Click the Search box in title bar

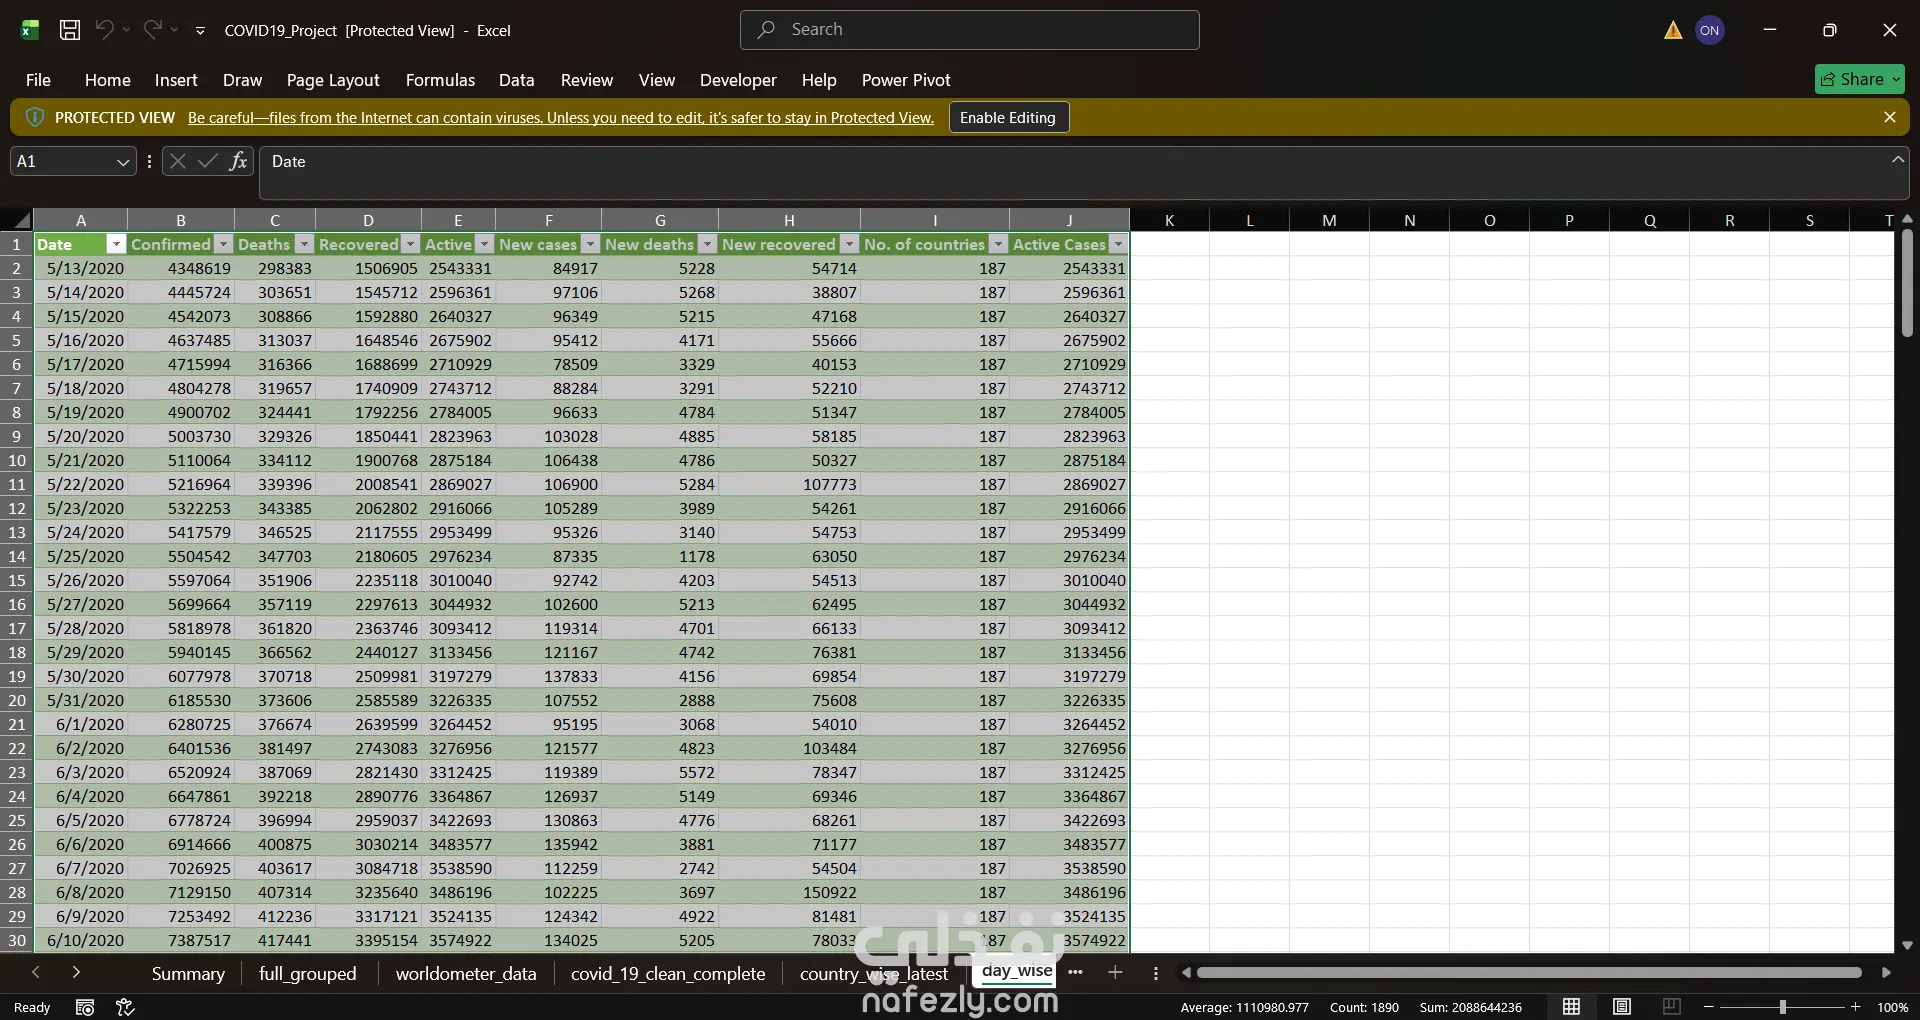tap(970, 30)
